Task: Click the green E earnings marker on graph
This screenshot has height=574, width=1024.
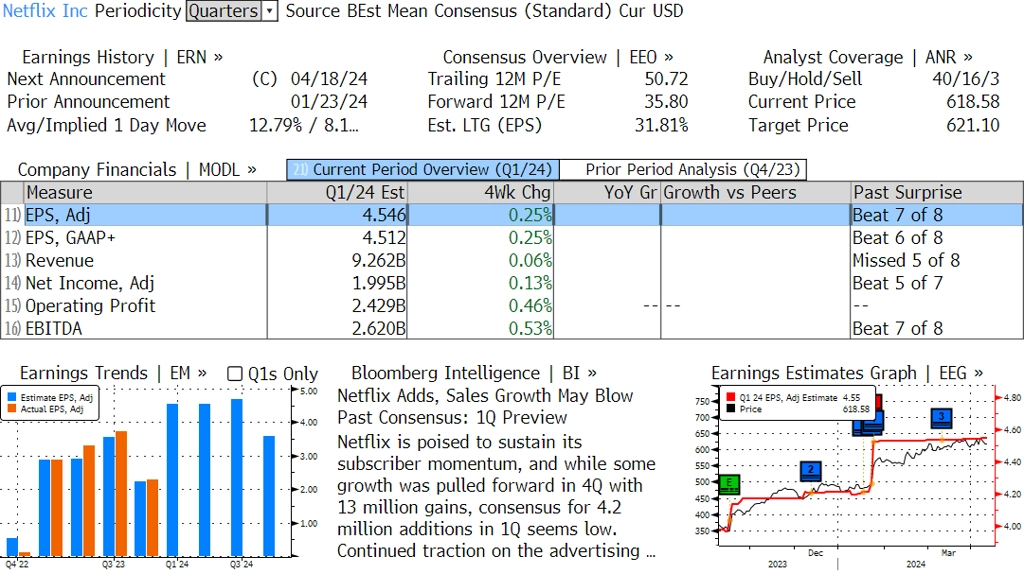Action: click(x=729, y=484)
